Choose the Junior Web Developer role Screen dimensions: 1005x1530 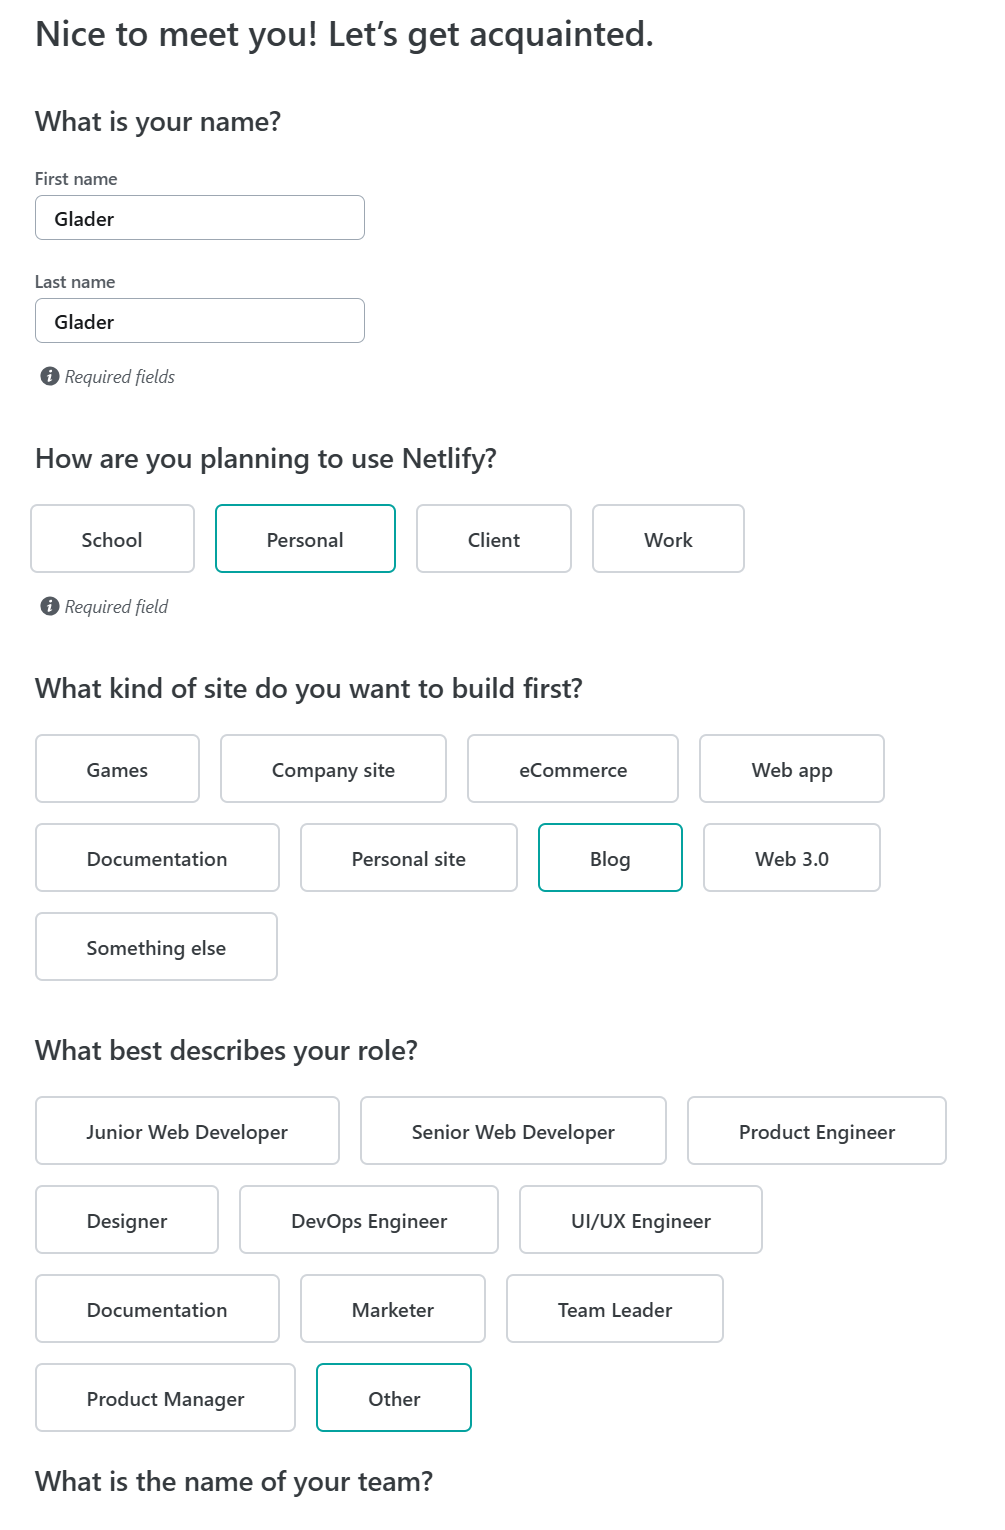pyautogui.click(x=187, y=1131)
